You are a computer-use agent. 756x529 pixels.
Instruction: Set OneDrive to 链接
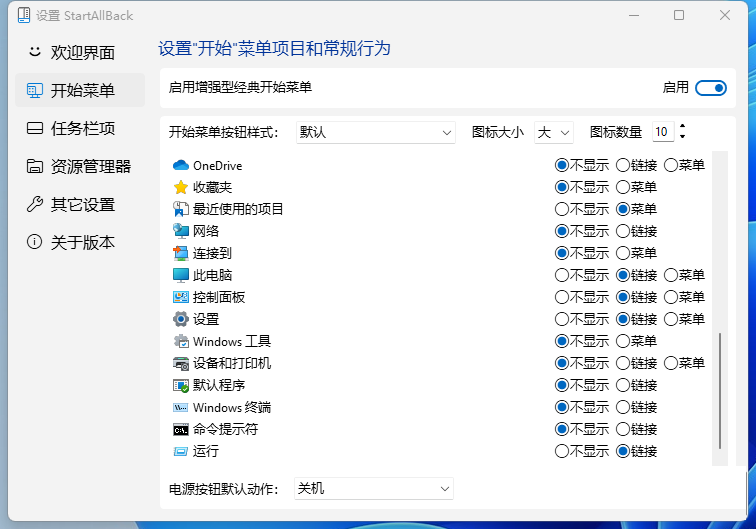tap(636, 165)
